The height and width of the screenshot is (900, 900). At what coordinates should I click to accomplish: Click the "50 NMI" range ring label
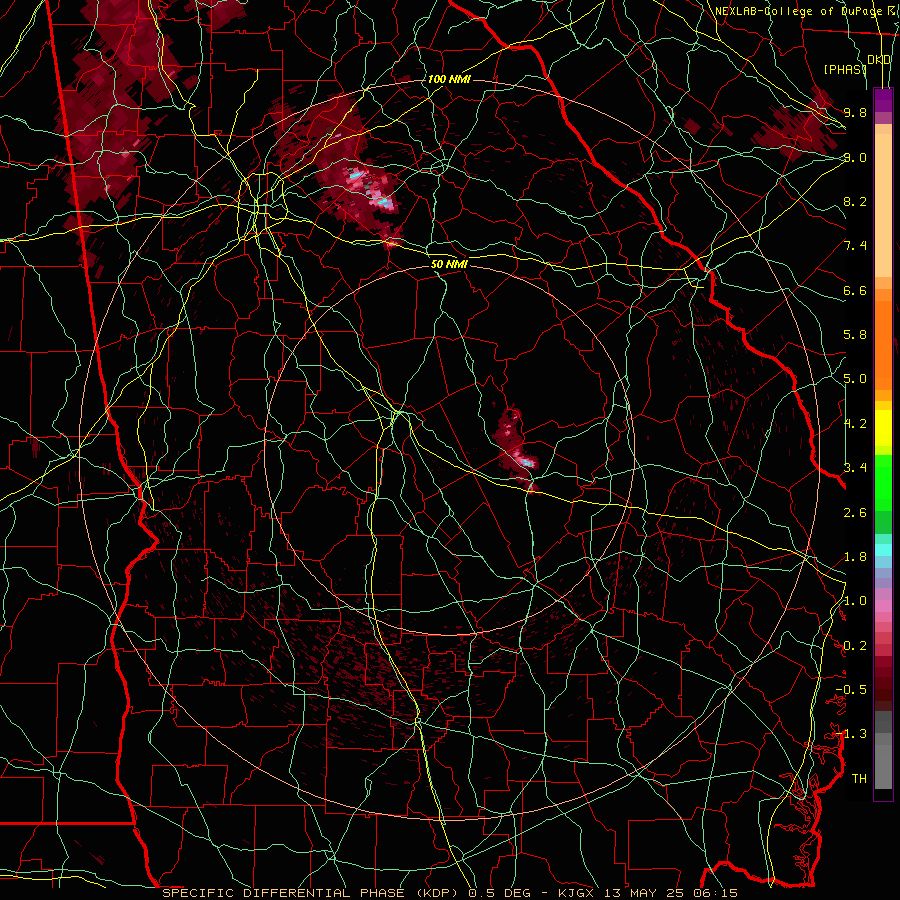(449, 264)
